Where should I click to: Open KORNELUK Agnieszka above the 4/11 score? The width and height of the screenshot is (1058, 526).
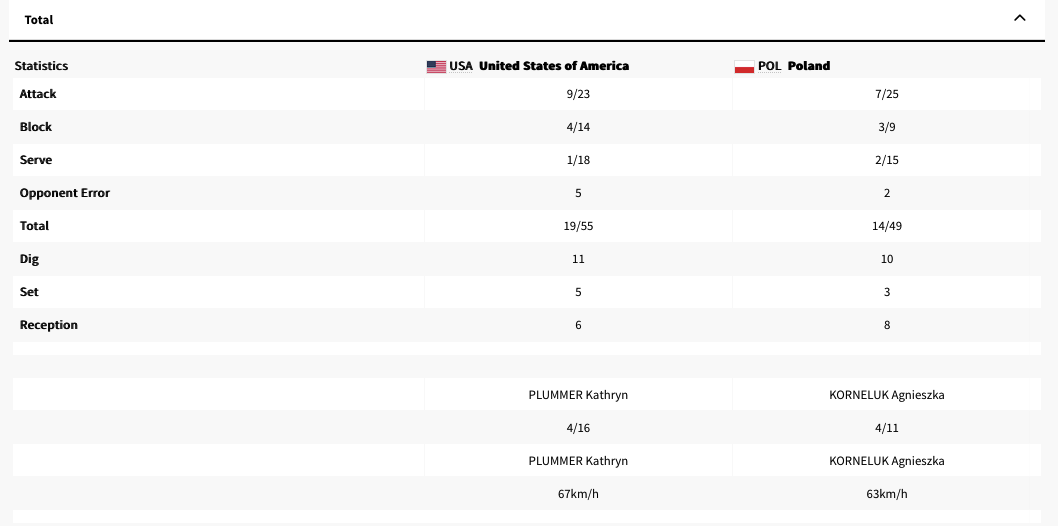click(x=887, y=395)
